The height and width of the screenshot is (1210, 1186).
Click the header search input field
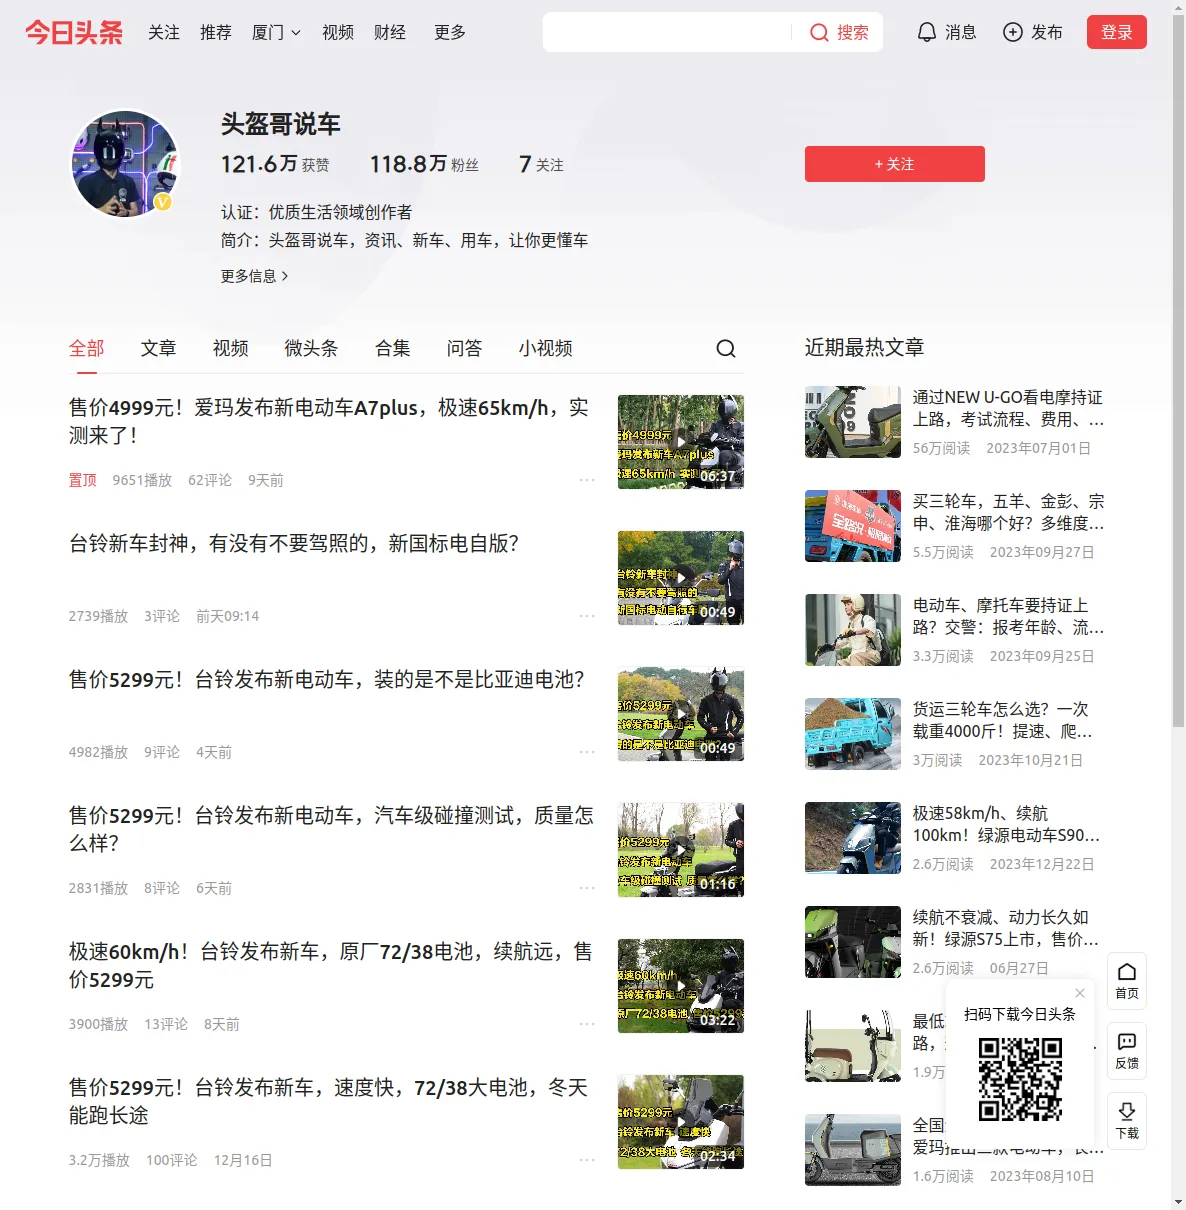(x=668, y=32)
